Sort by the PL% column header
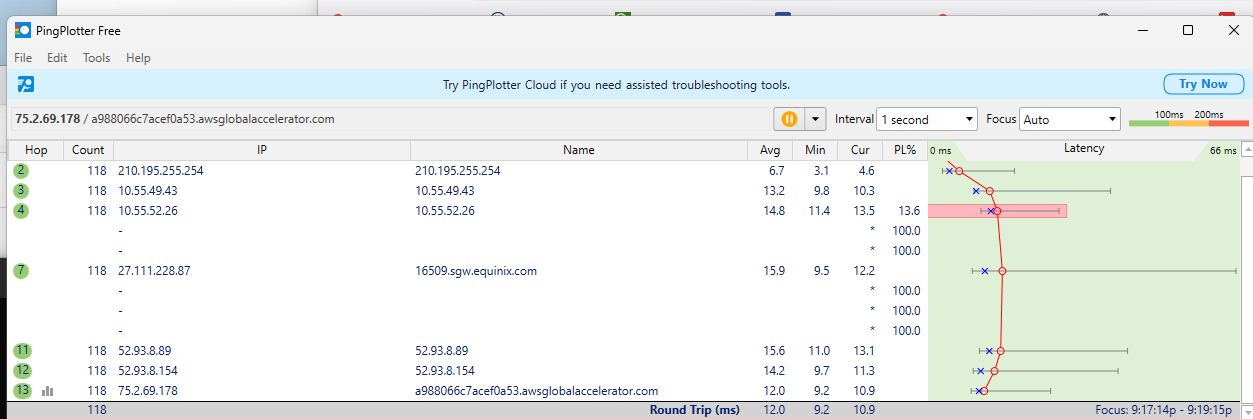 click(x=904, y=150)
